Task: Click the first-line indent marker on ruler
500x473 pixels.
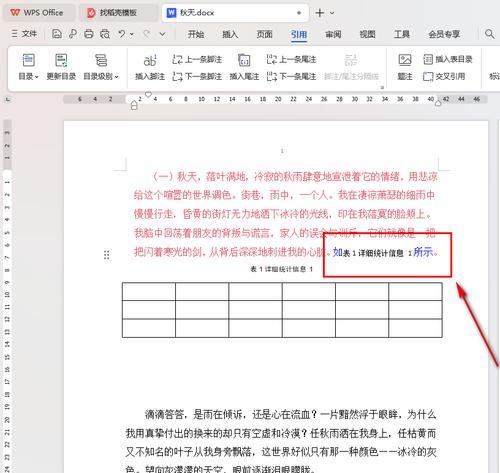Action: 148,94
